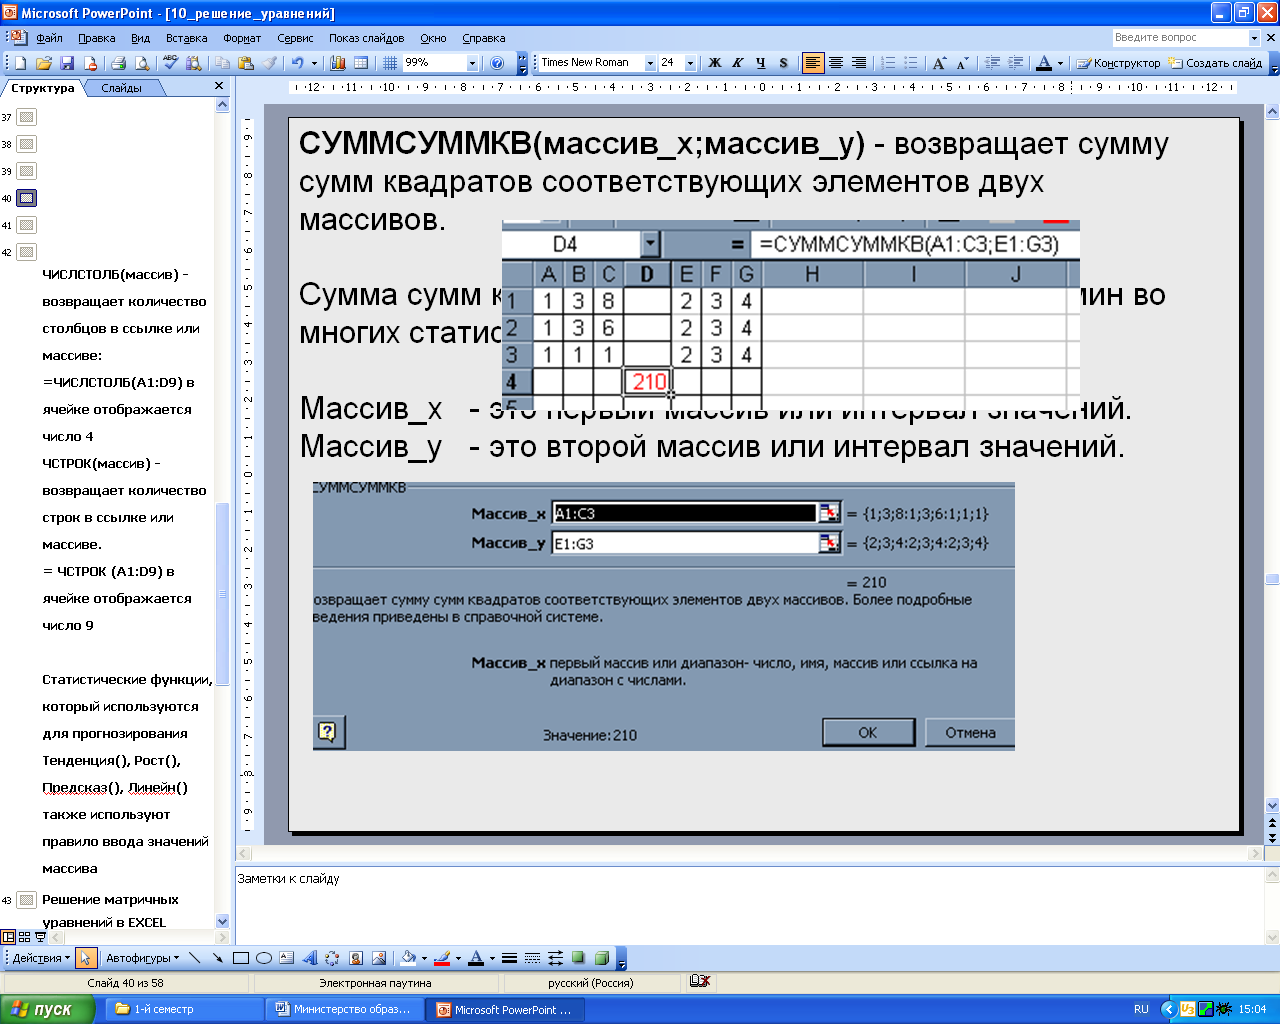The width and height of the screenshot is (1280, 1024).
Task: Align text right with the Right alignment button
Action: click(x=859, y=63)
